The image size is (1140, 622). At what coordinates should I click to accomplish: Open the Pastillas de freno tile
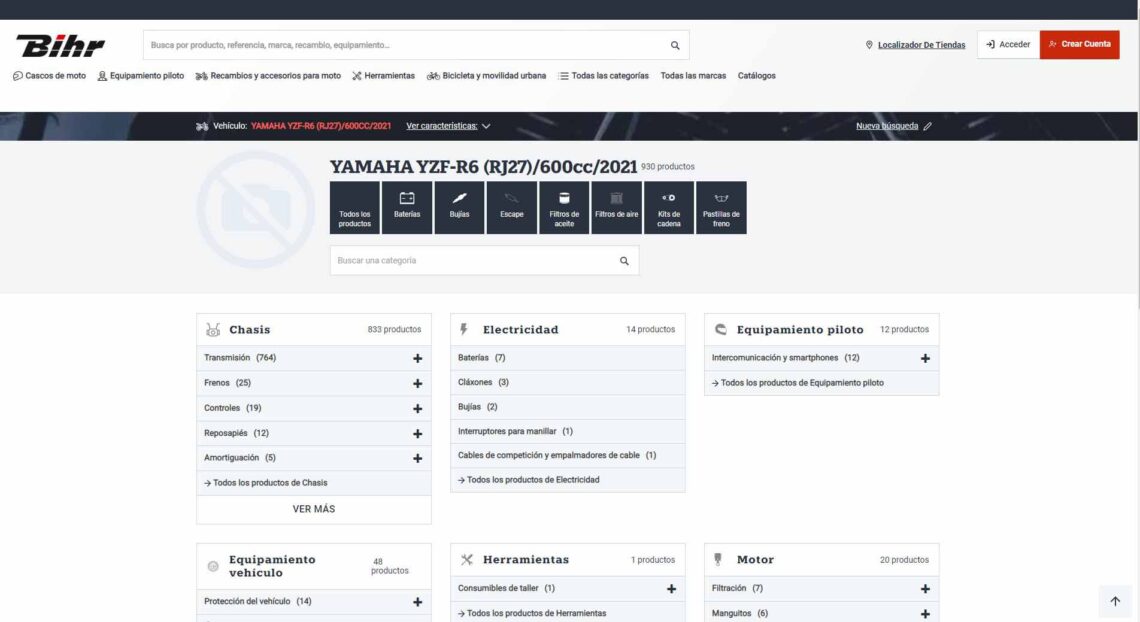click(721, 207)
